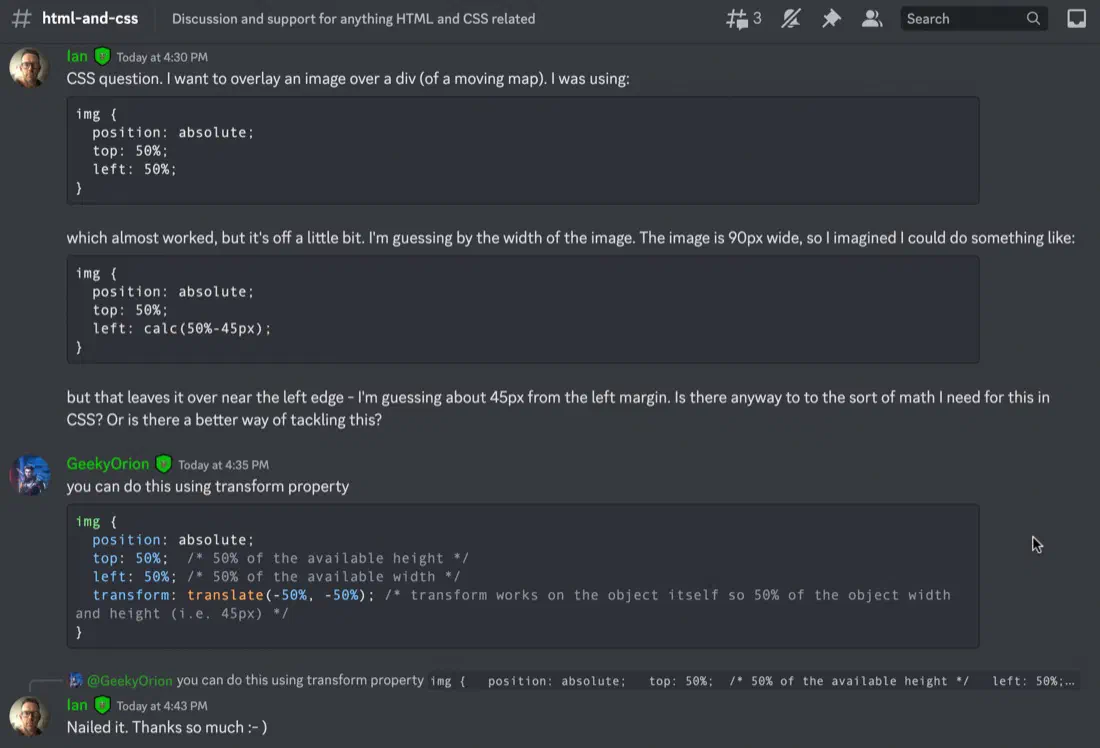Open Ian's avatar on the first message
The height and width of the screenshot is (748, 1100).
pos(29,68)
